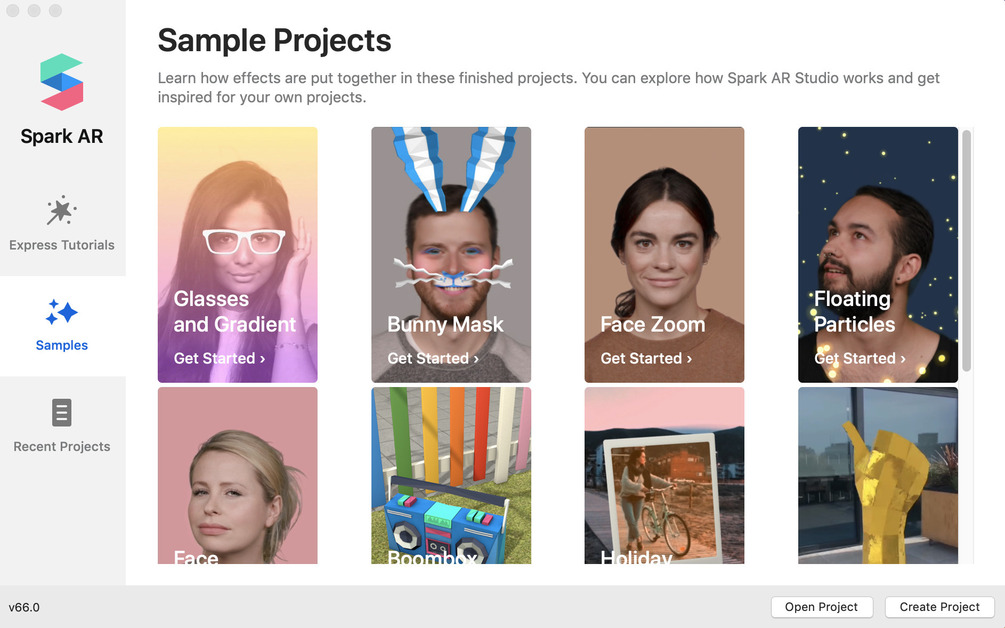Get started with Glasses and Gradient
This screenshot has height=628, width=1005.
[x=219, y=358]
